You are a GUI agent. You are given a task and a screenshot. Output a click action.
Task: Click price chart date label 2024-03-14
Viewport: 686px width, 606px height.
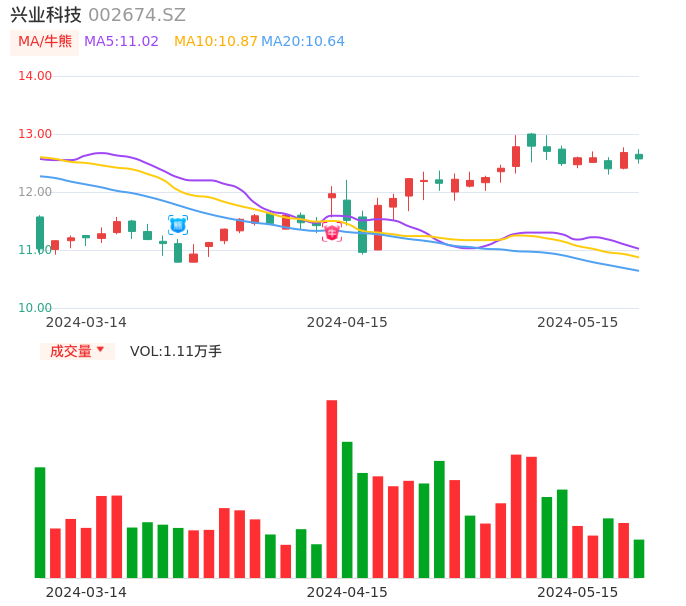(86, 322)
